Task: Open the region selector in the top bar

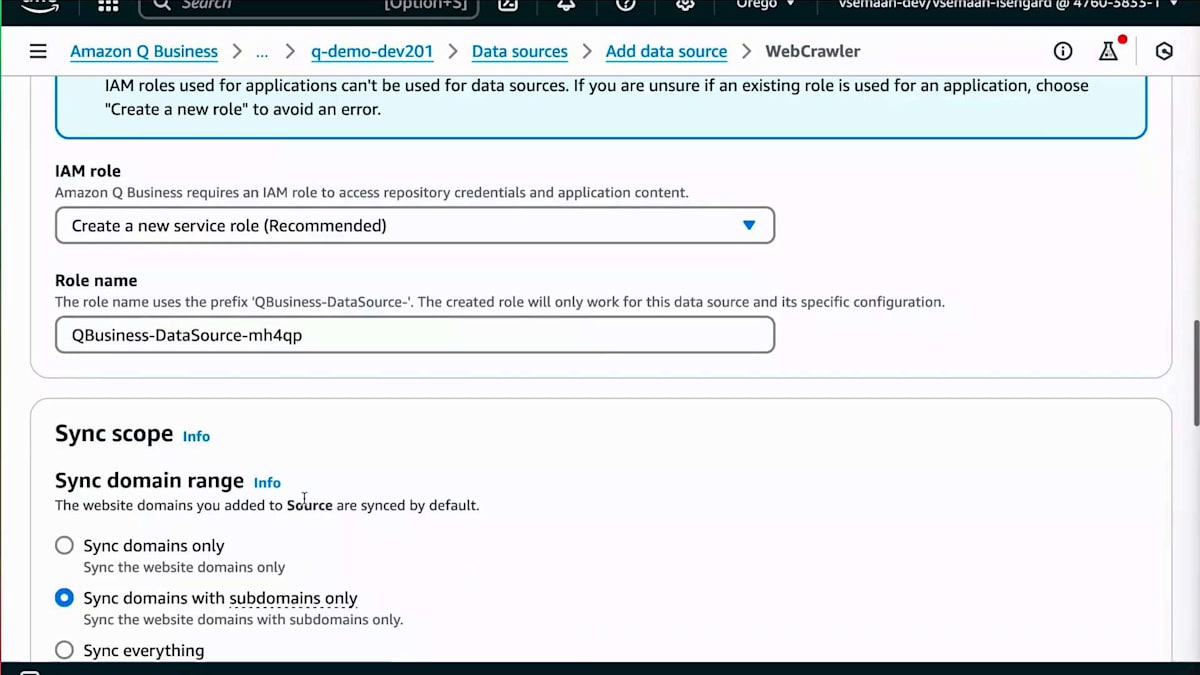Action: tap(765, 5)
